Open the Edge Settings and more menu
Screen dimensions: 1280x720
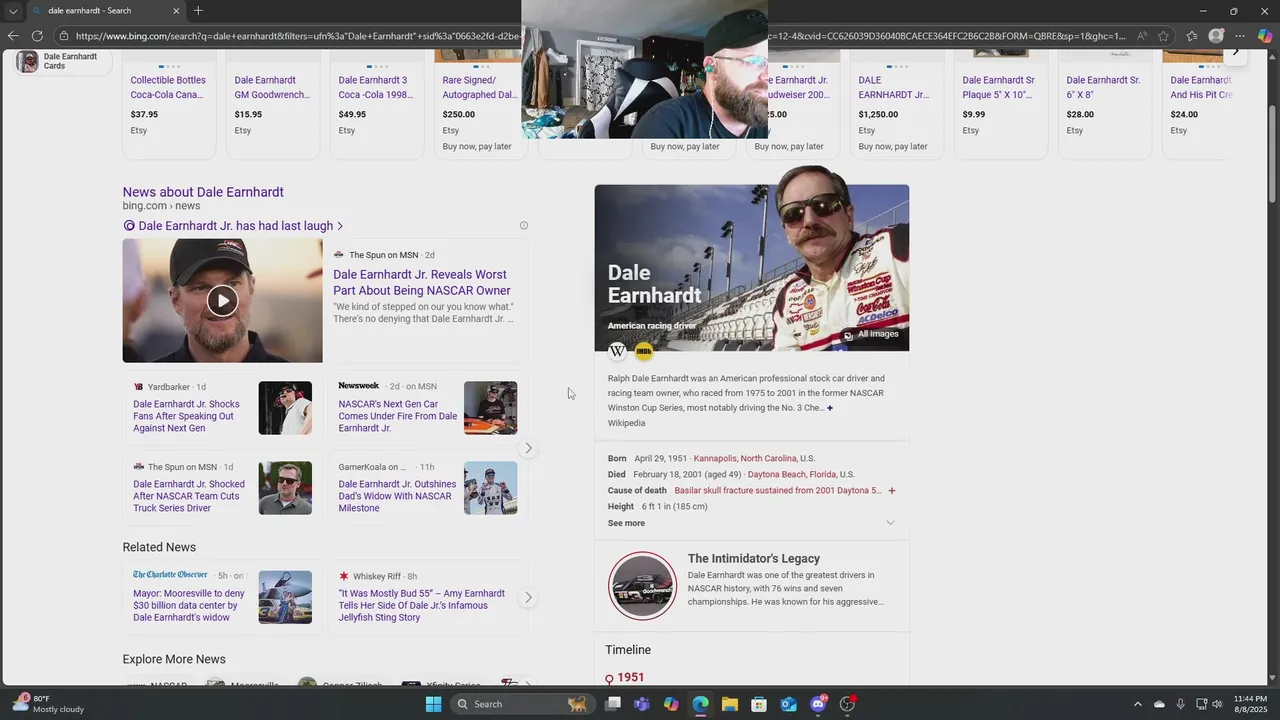(x=1240, y=36)
